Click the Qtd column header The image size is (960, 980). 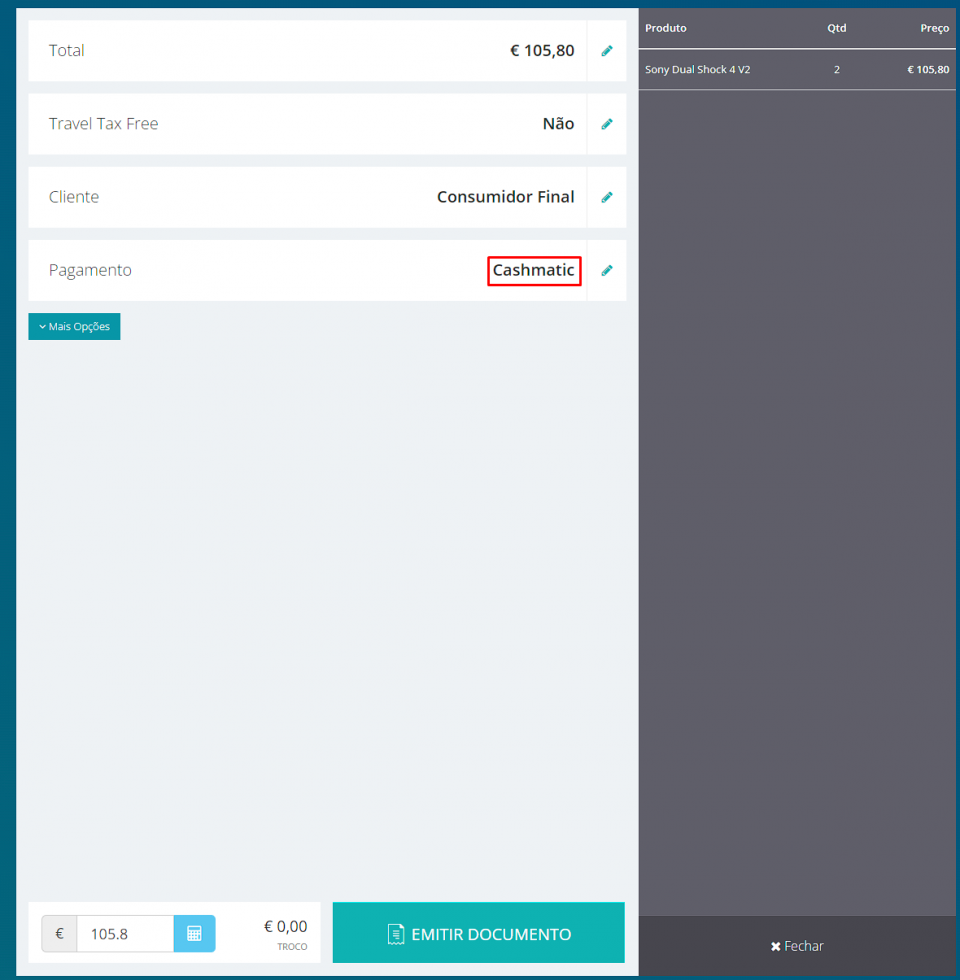[836, 28]
